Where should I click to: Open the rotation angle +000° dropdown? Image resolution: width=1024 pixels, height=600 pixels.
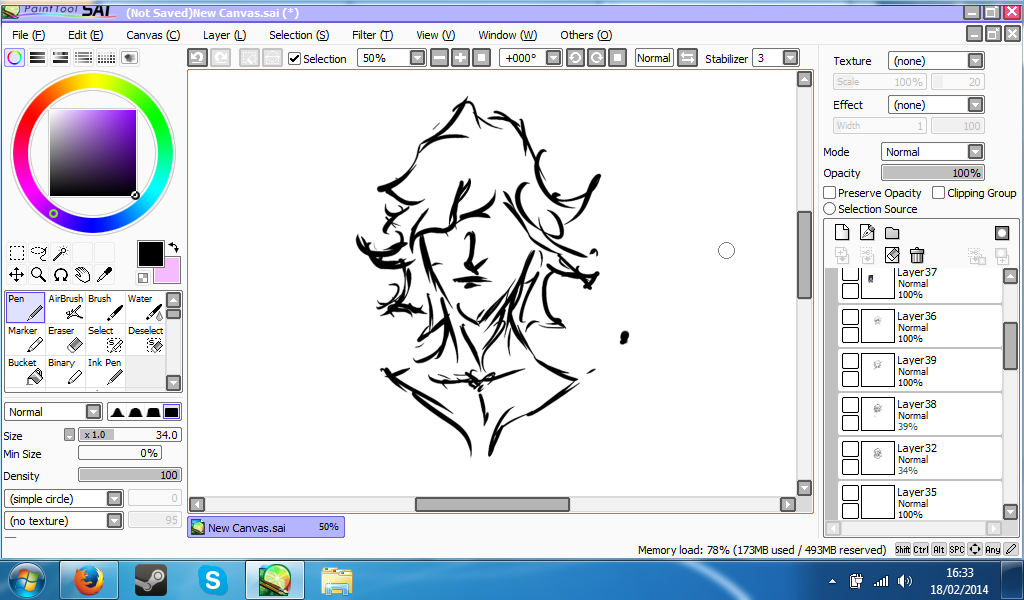click(x=554, y=58)
